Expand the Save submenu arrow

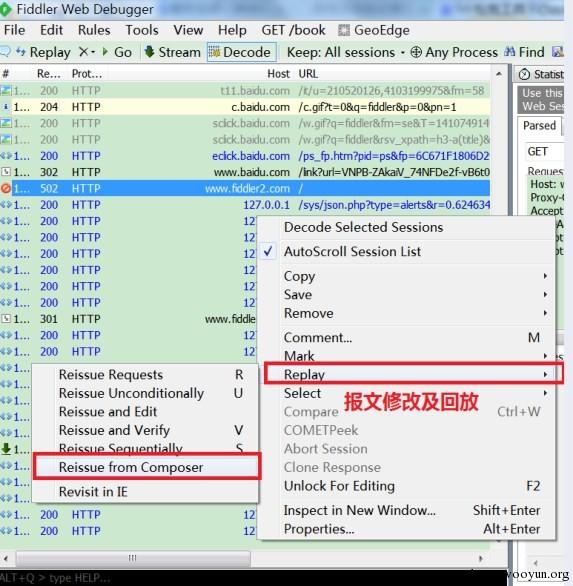click(545, 294)
